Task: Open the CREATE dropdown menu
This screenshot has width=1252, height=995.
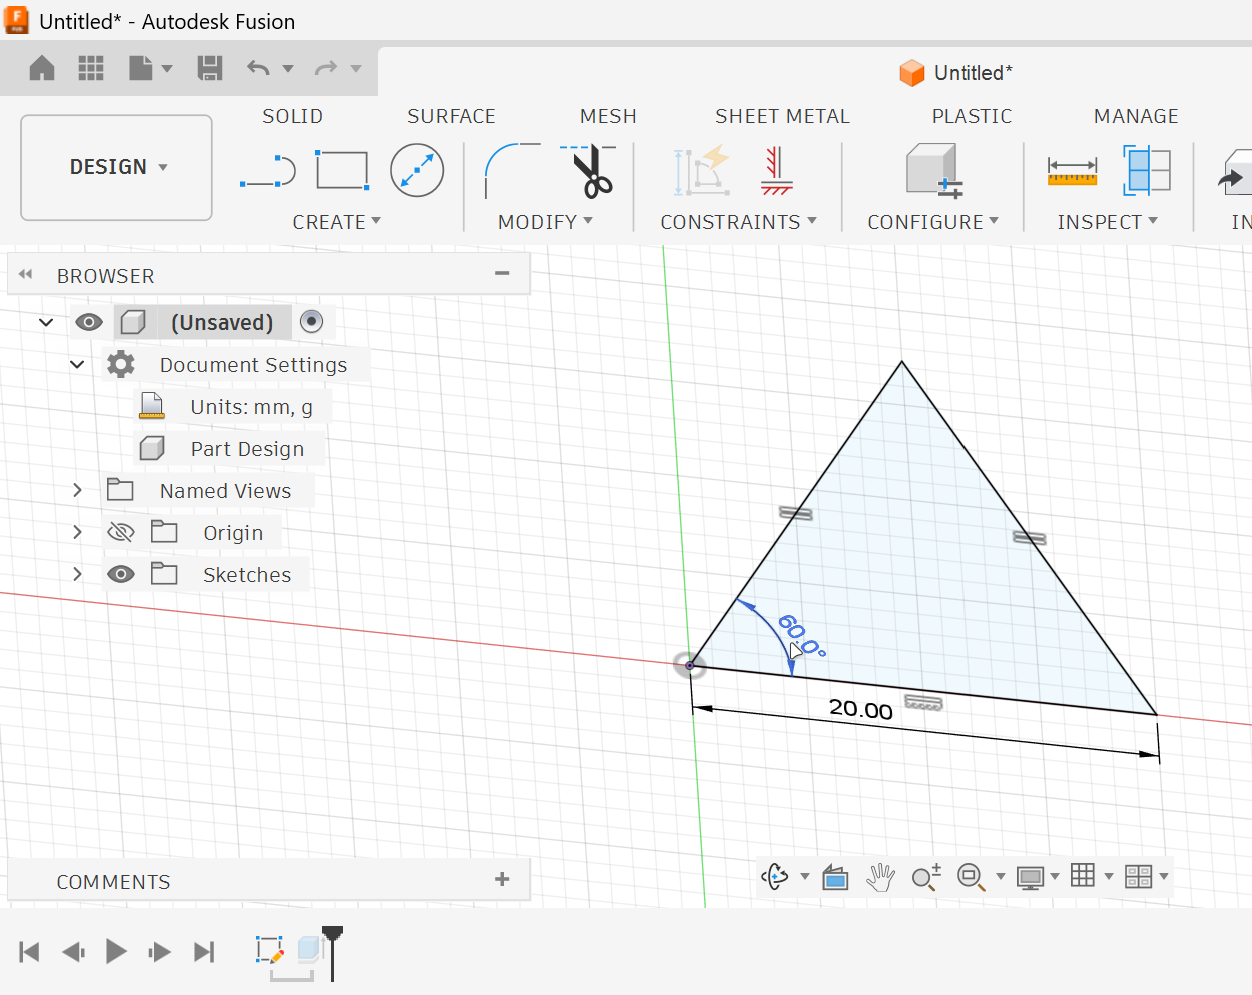Action: tap(336, 222)
